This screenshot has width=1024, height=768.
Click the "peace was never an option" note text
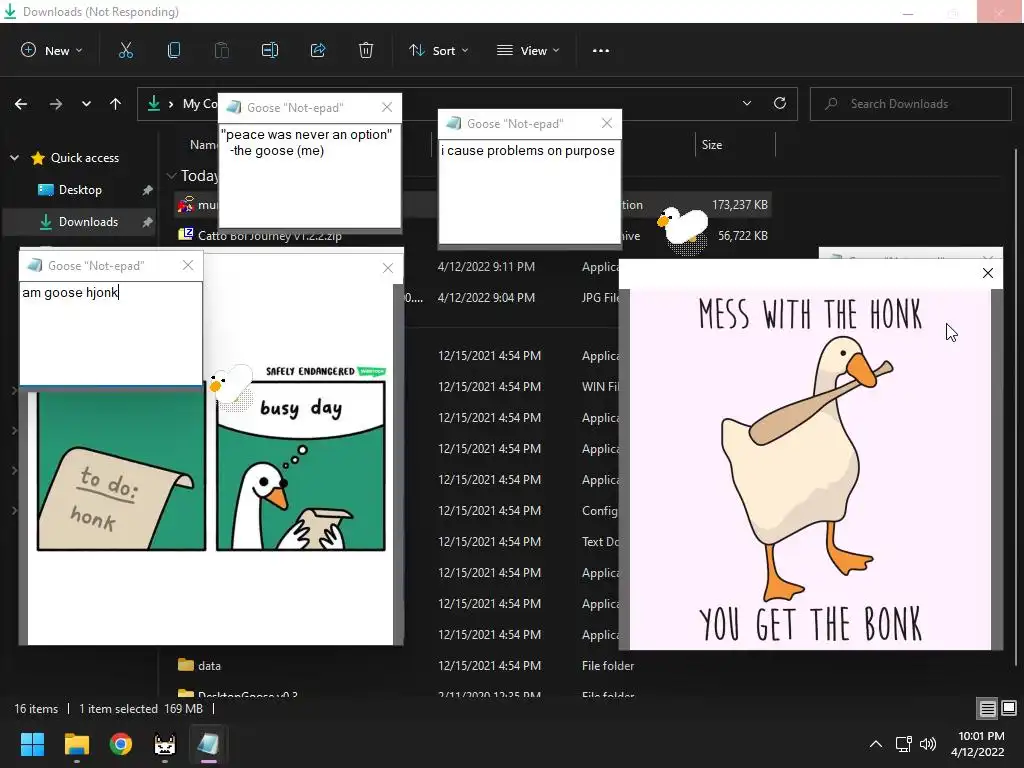(x=306, y=142)
